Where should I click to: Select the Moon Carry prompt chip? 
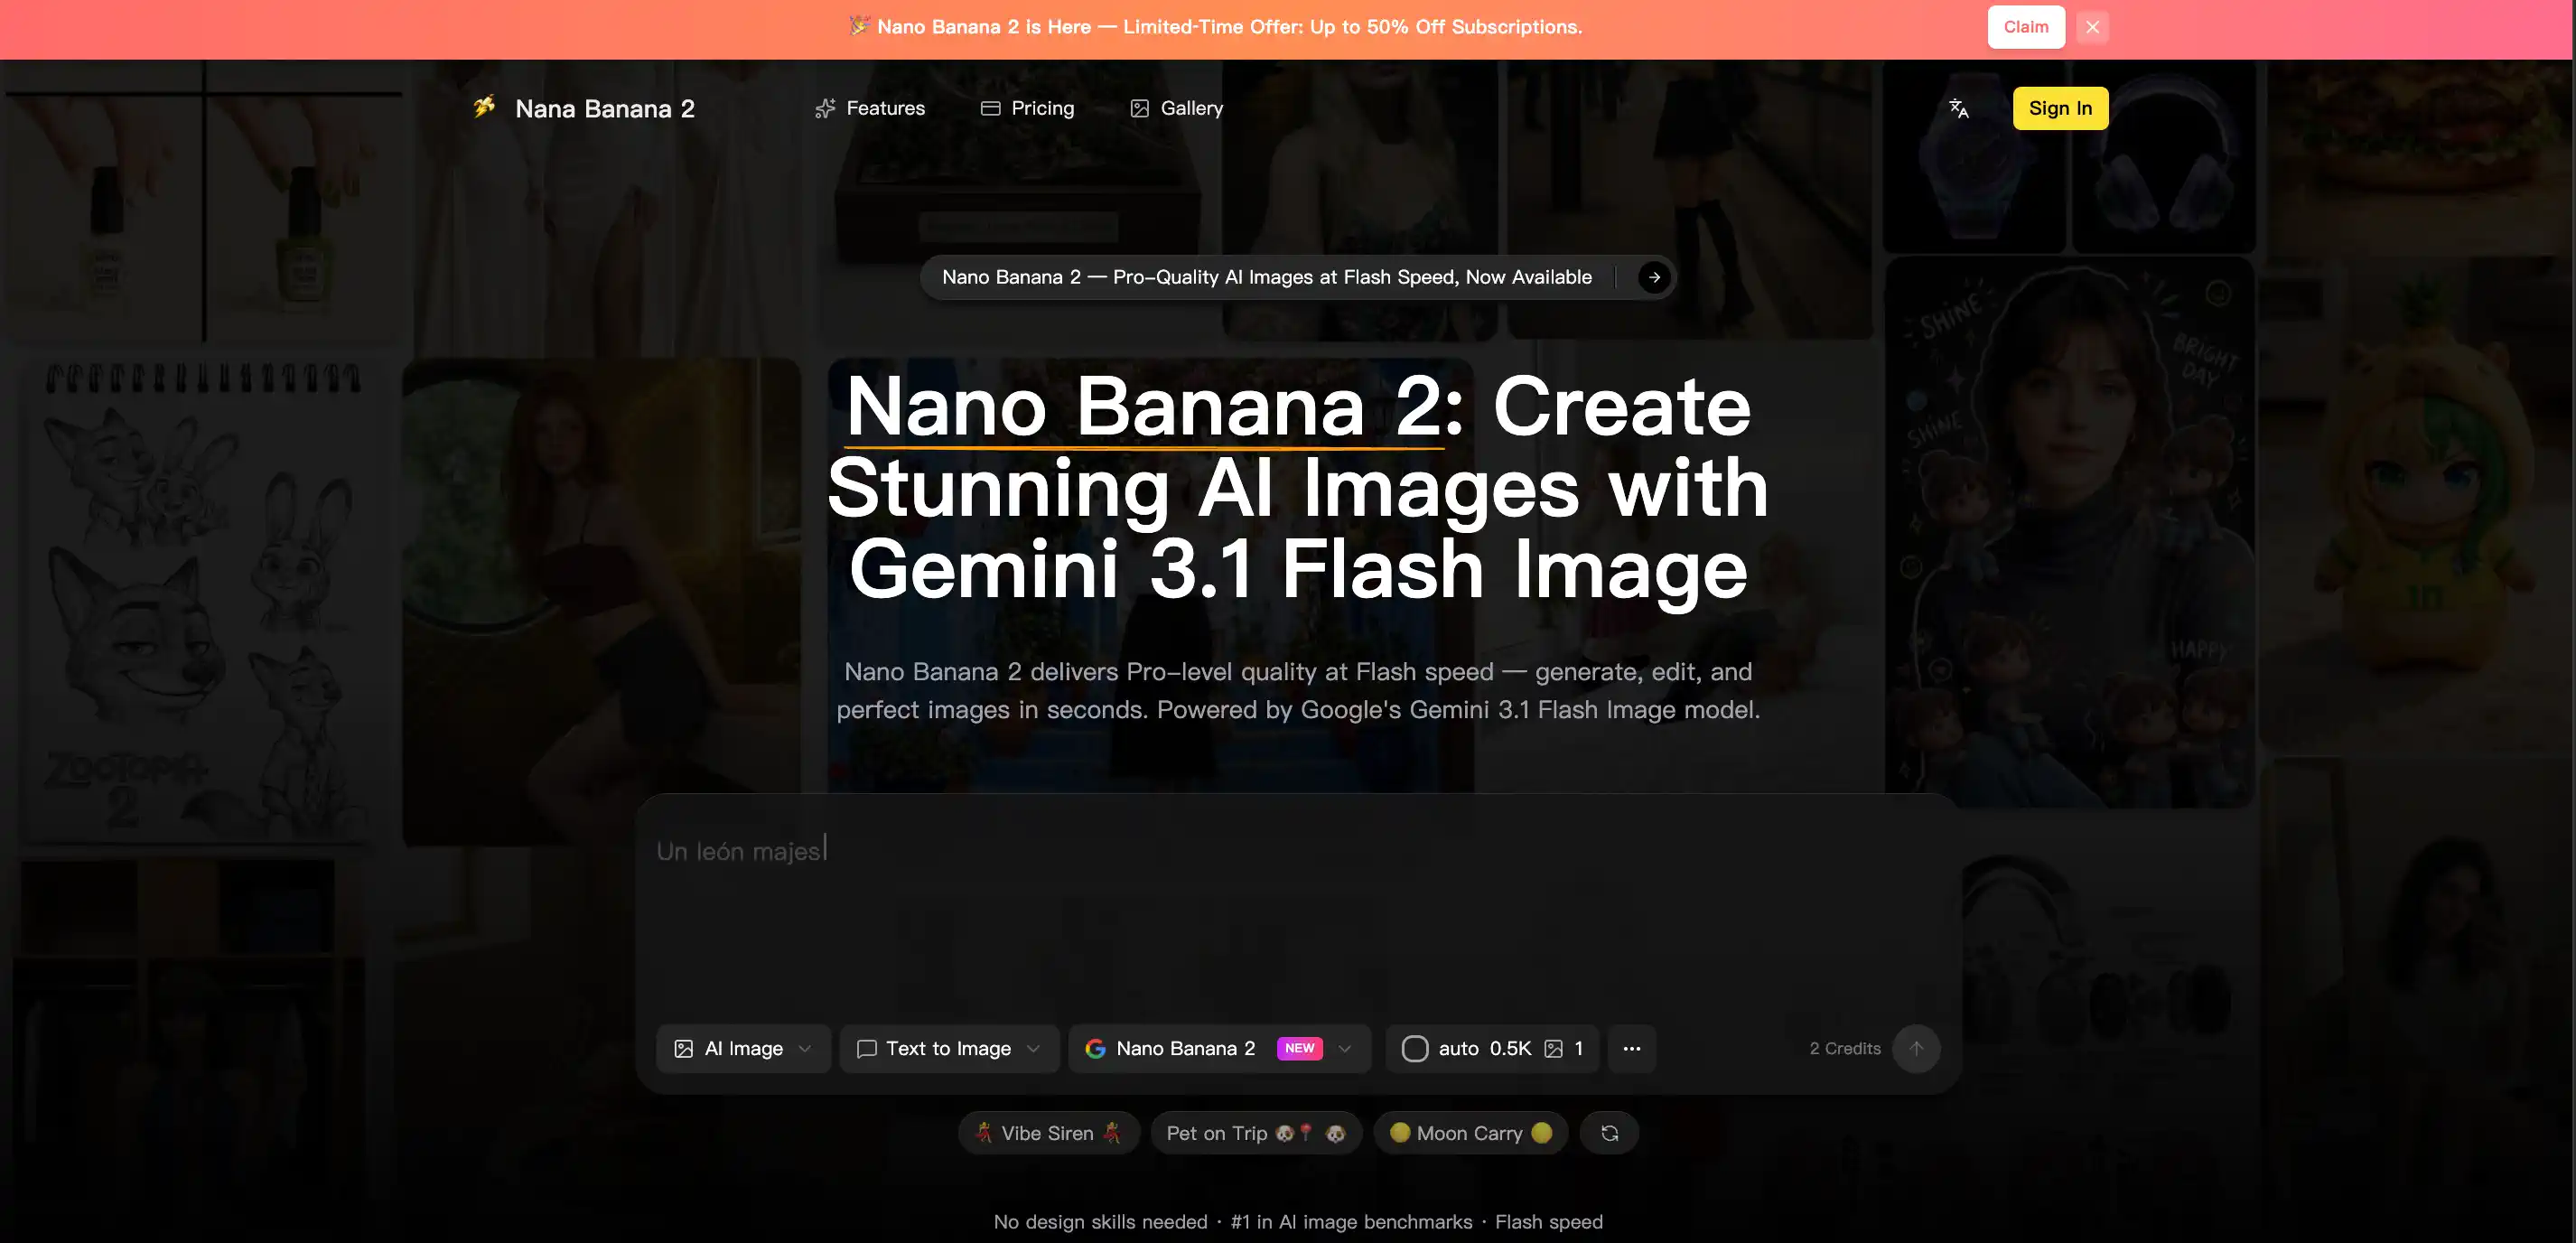coord(1470,1132)
